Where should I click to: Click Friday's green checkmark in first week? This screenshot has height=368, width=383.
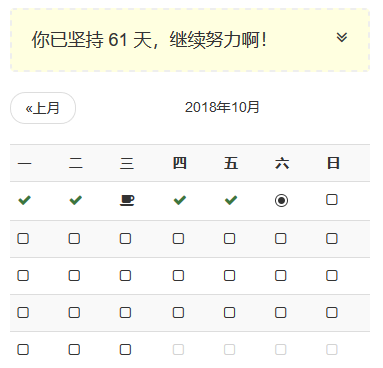pyautogui.click(x=231, y=200)
